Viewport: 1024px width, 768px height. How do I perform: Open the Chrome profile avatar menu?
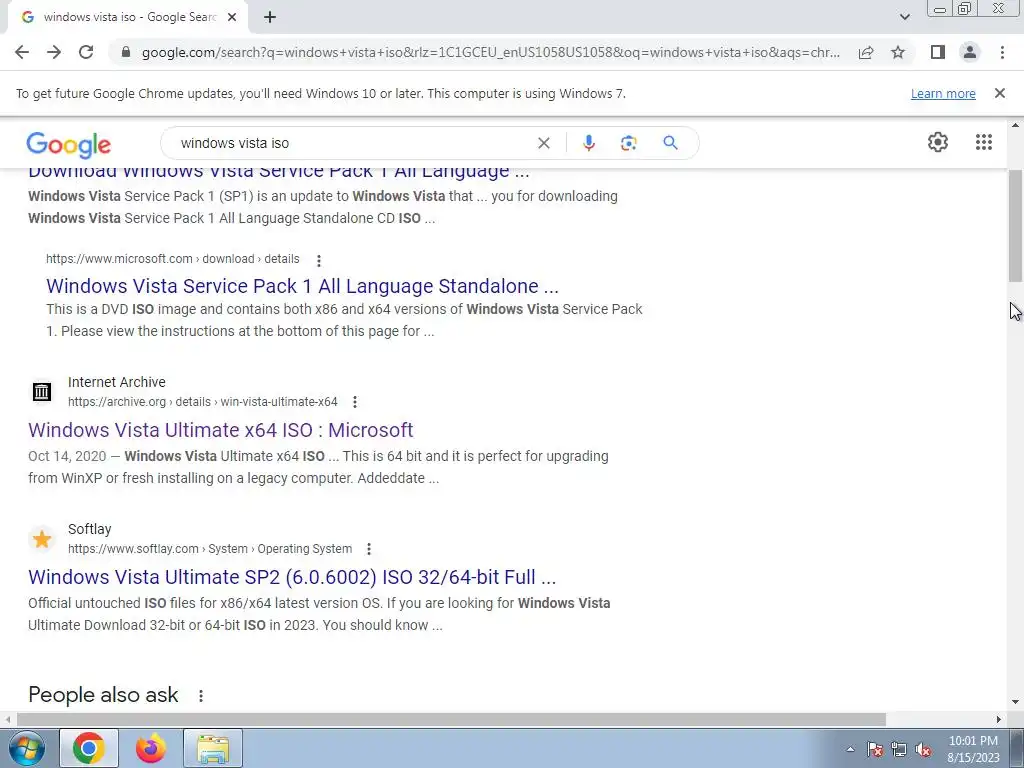(x=970, y=52)
